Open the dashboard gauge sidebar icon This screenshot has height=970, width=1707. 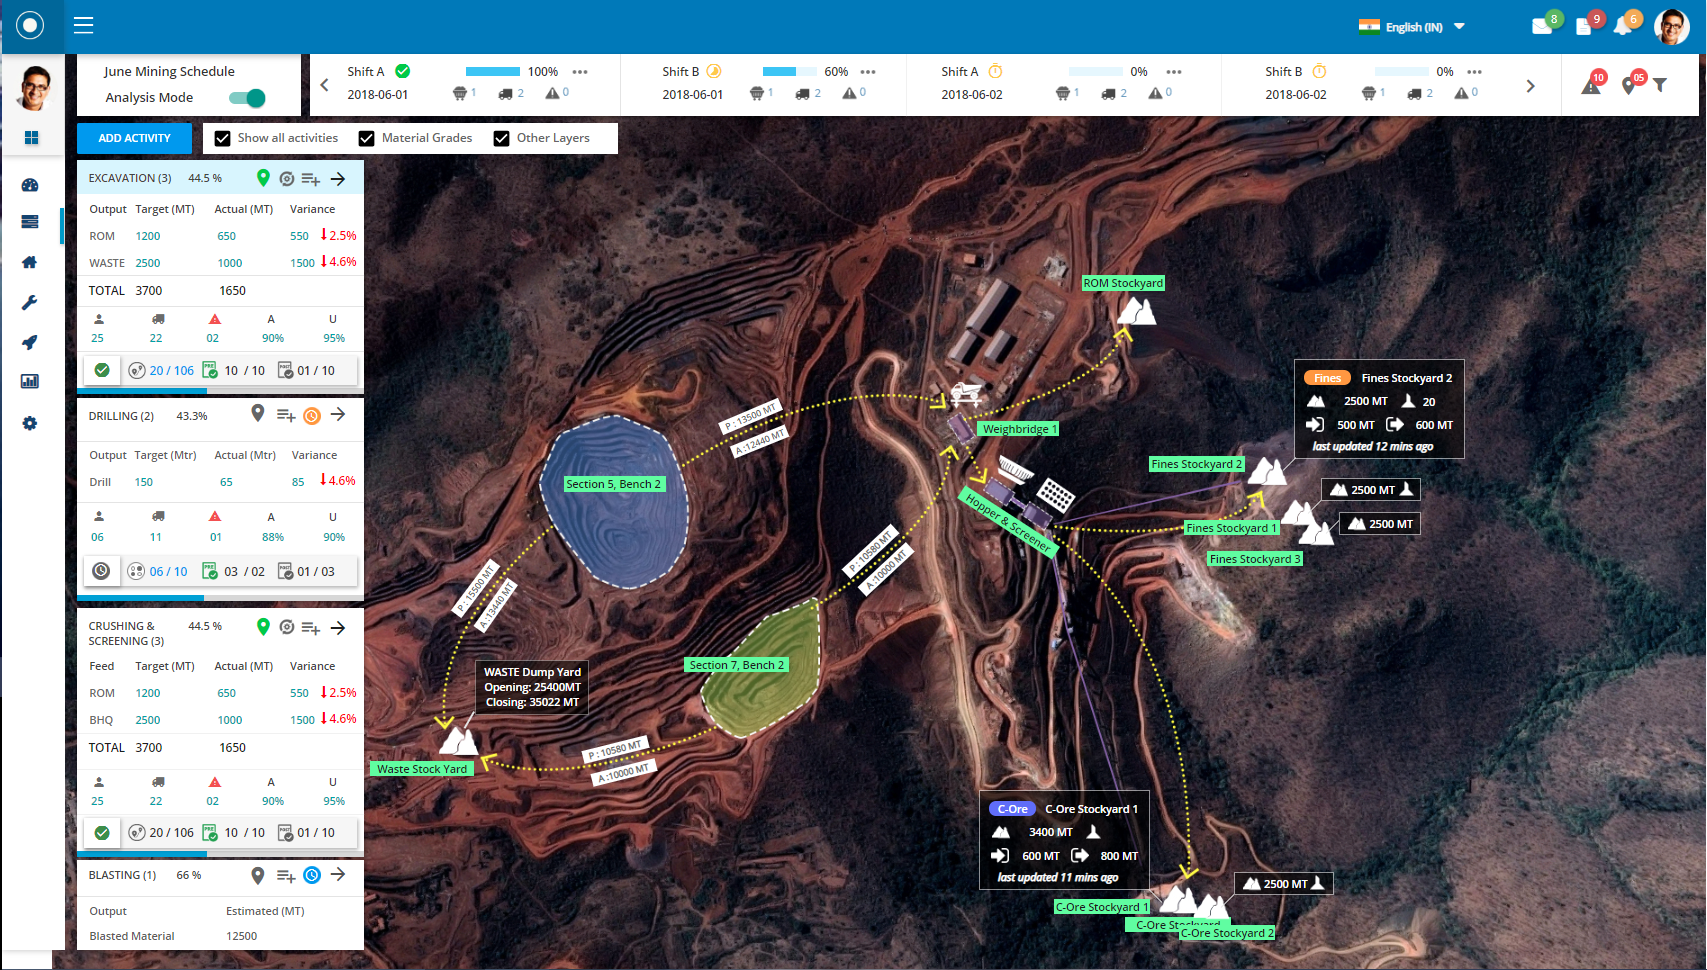coord(30,185)
